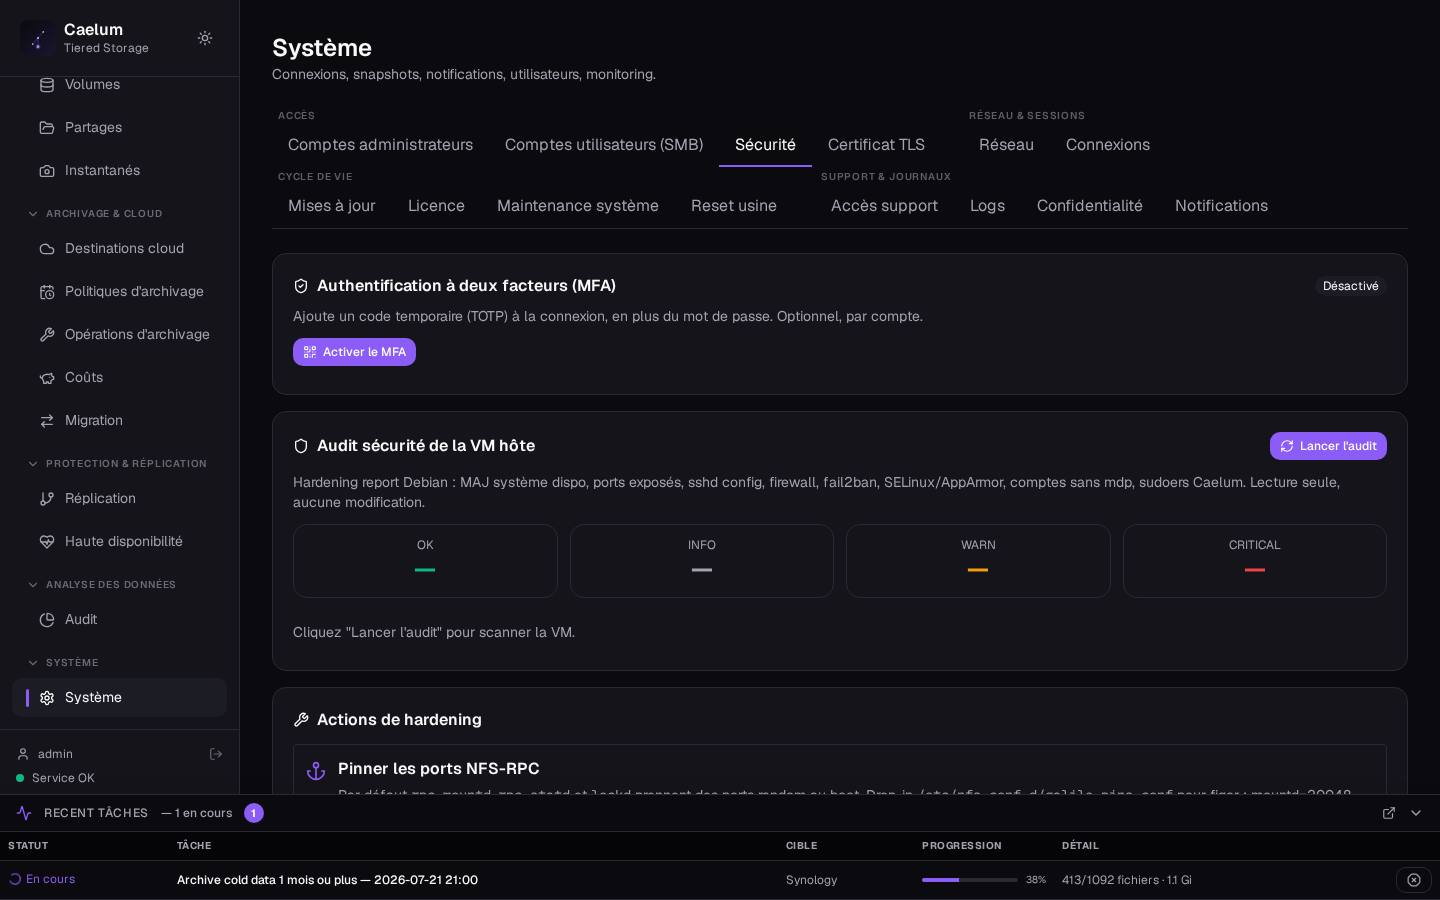Screen dimensions: 1440x900
Task: Click the running tasks count badge
Action: (x=254, y=813)
